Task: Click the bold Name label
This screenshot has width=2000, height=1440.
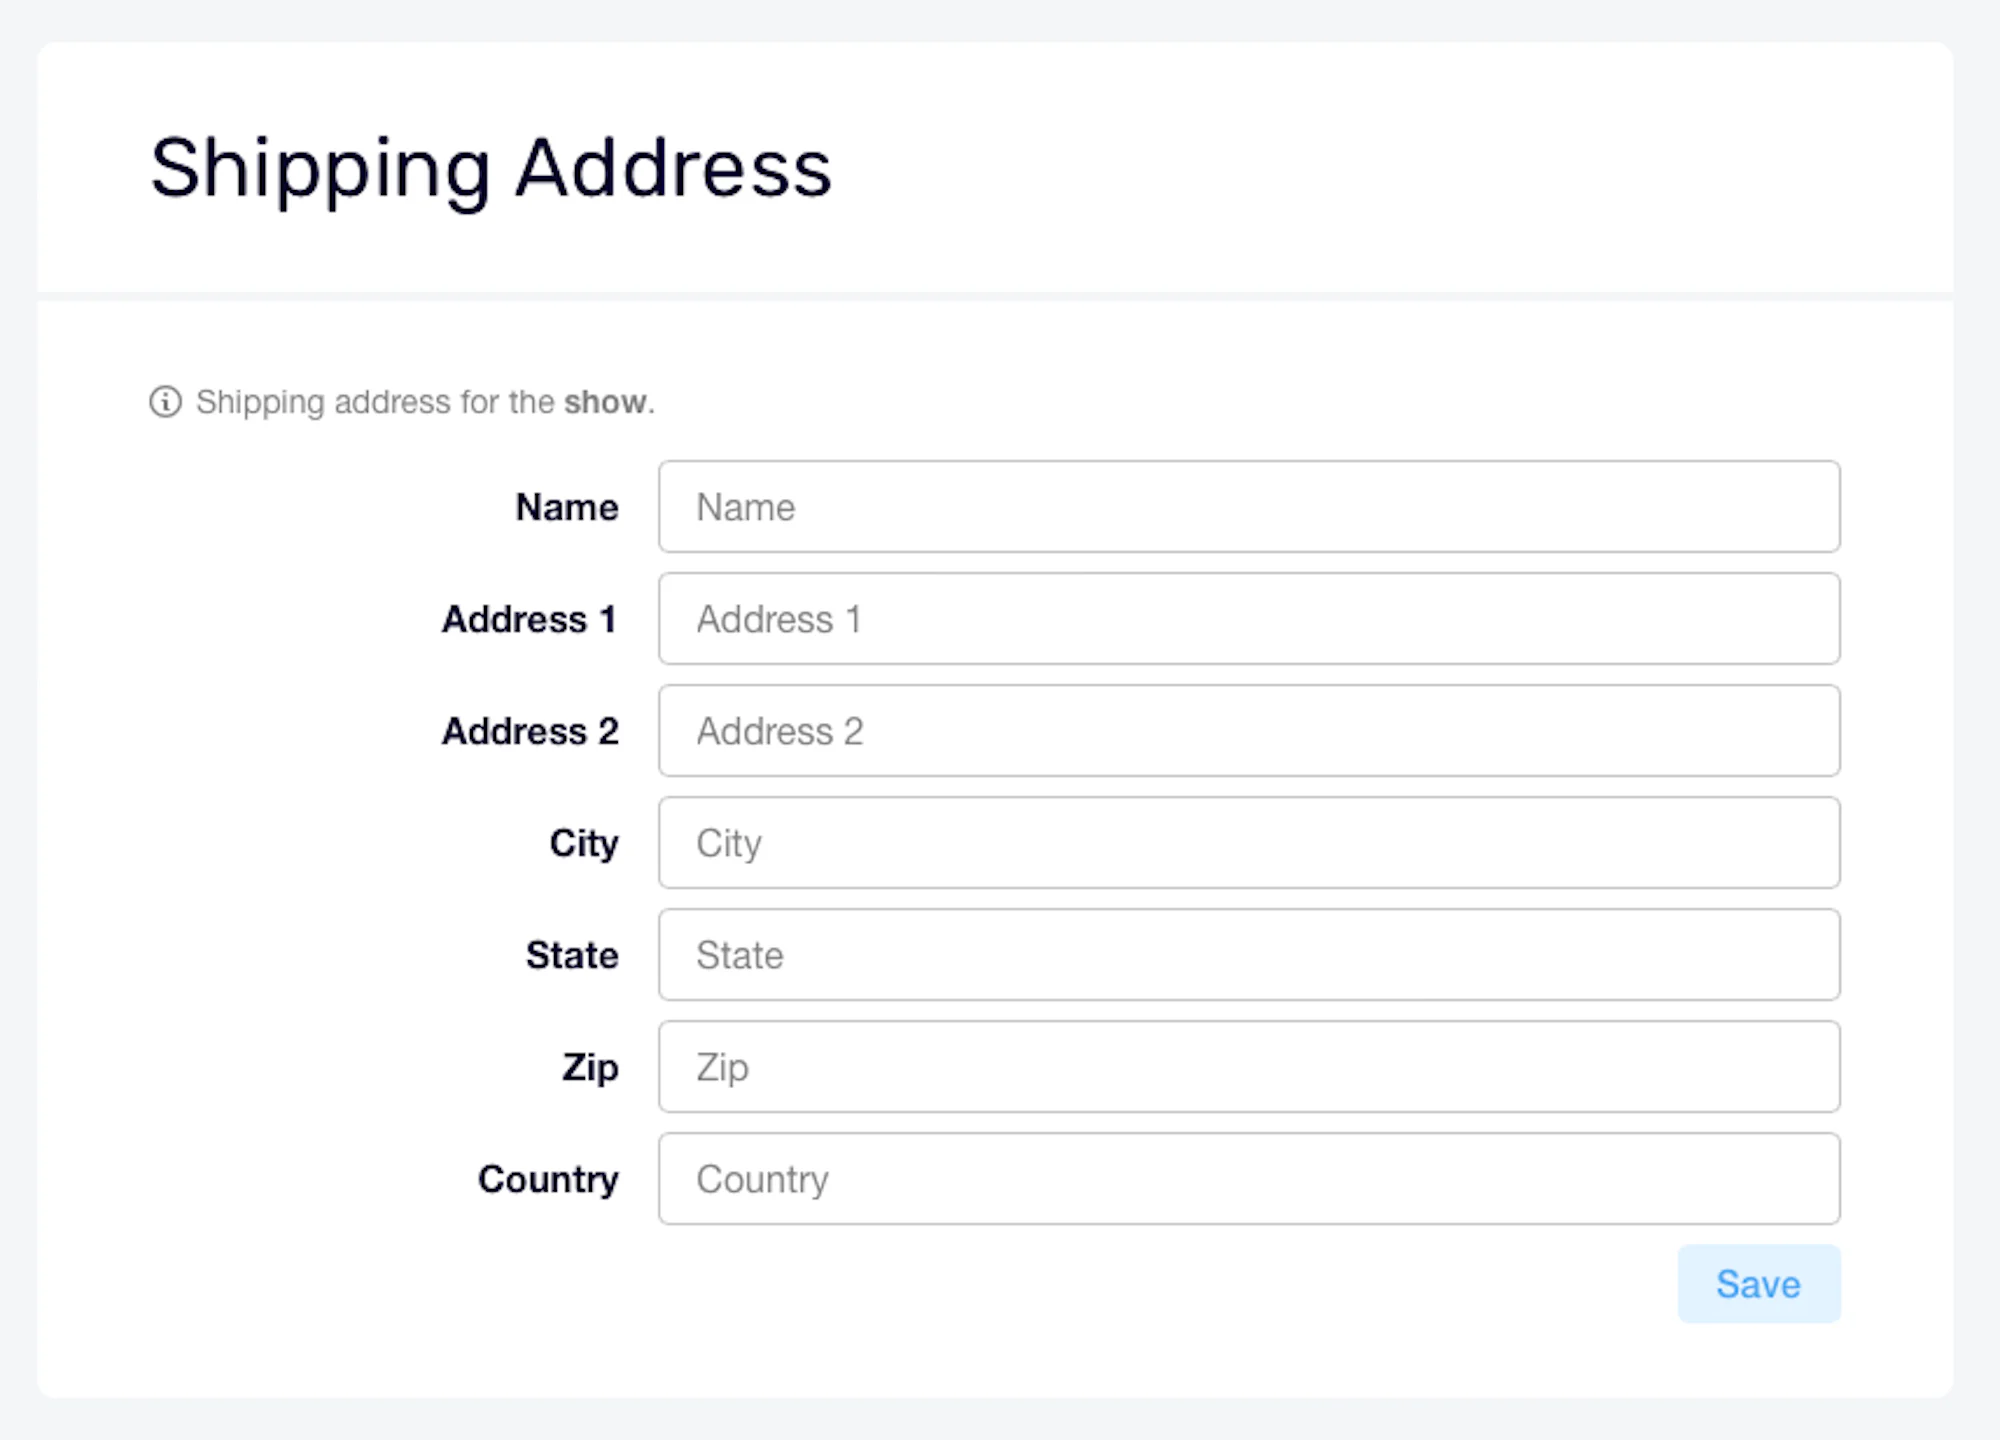Action: click(567, 507)
